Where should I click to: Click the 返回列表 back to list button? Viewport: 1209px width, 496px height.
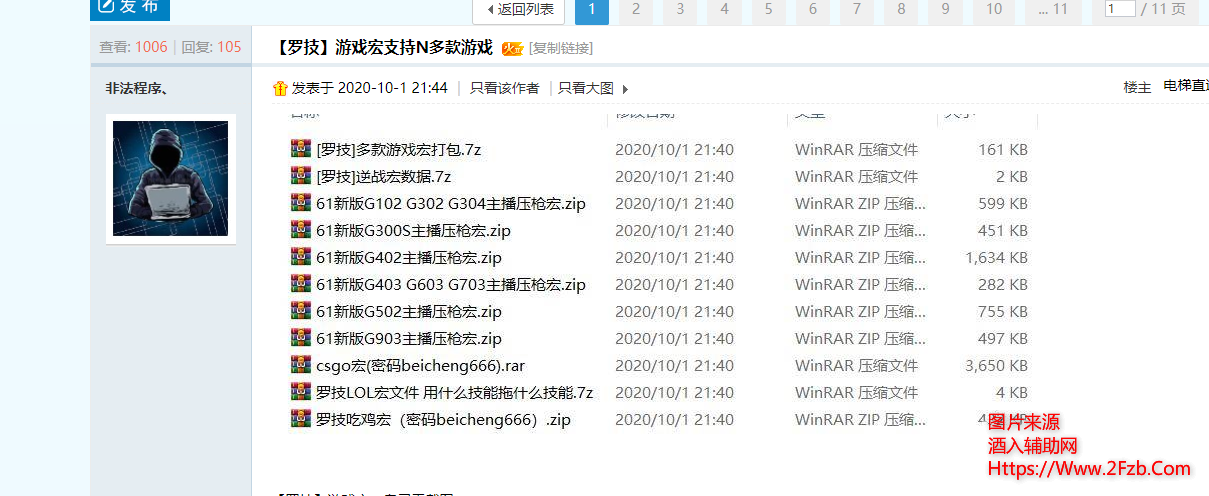[x=519, y=9]
